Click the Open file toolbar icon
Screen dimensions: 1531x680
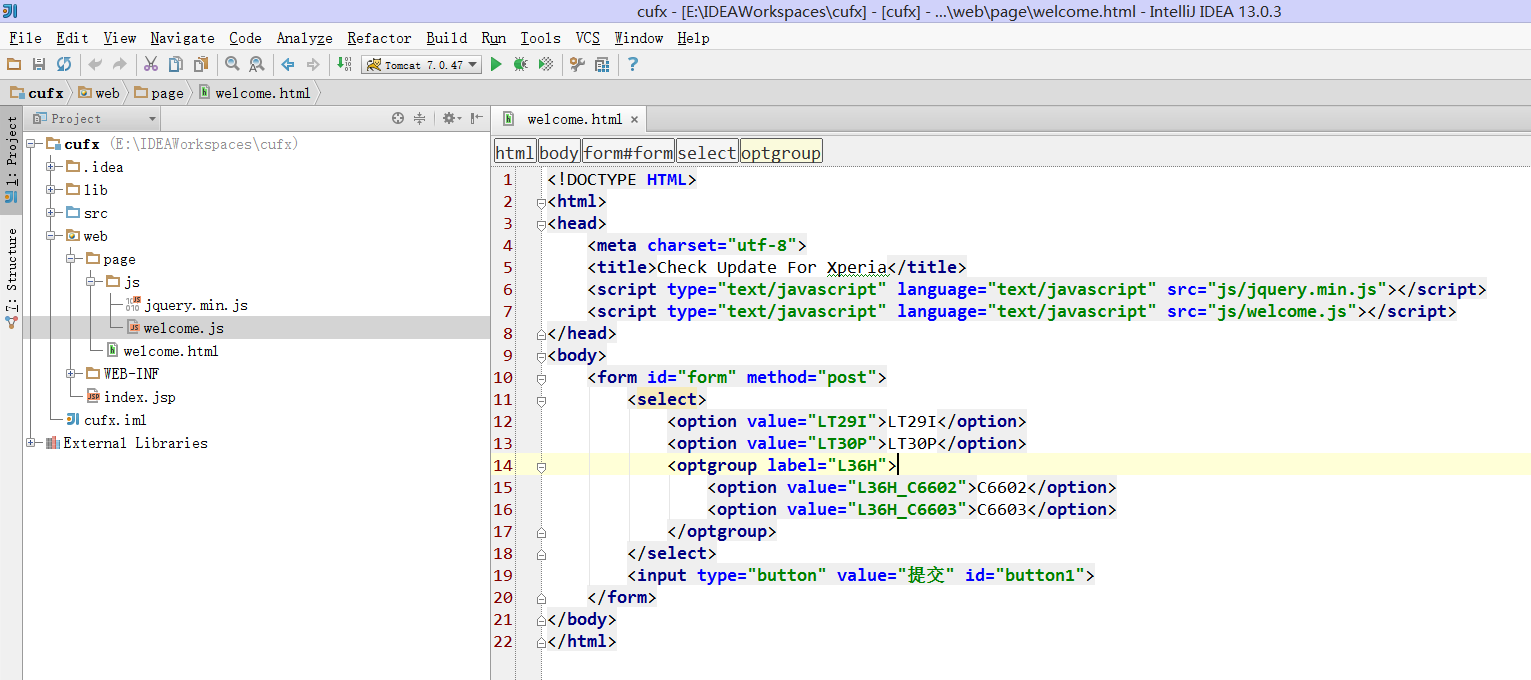pyautogui.click(x=14, y=64)
